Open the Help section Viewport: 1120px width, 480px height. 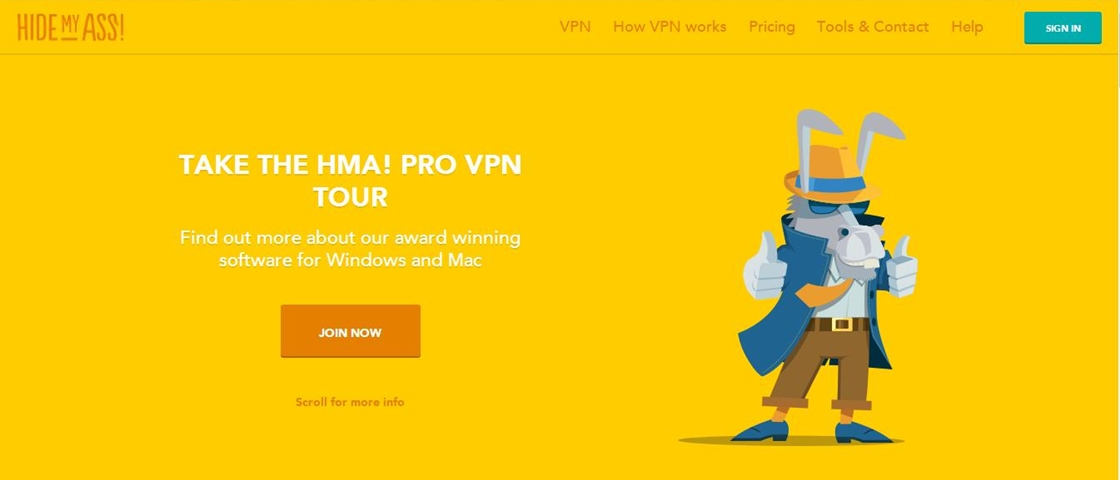pos(967,27)
